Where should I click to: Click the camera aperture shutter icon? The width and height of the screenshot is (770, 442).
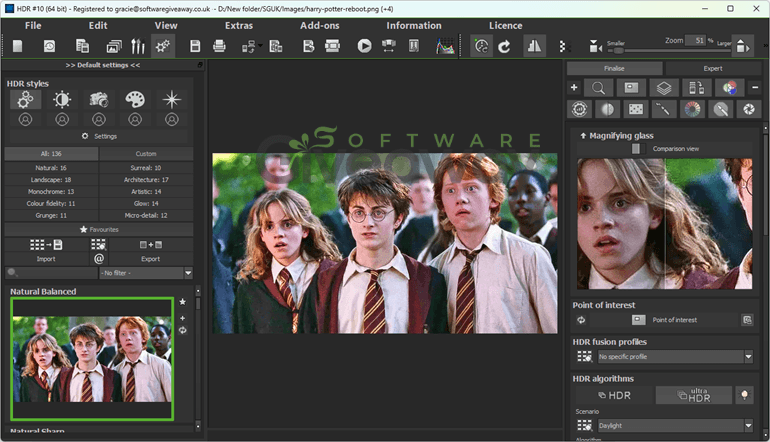point(748,109)
